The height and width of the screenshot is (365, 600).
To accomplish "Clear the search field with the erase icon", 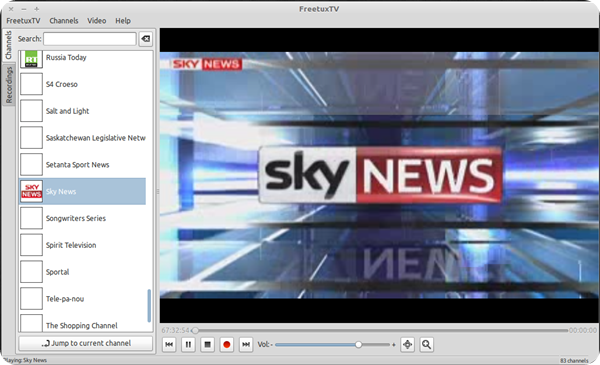I will 146,39.
